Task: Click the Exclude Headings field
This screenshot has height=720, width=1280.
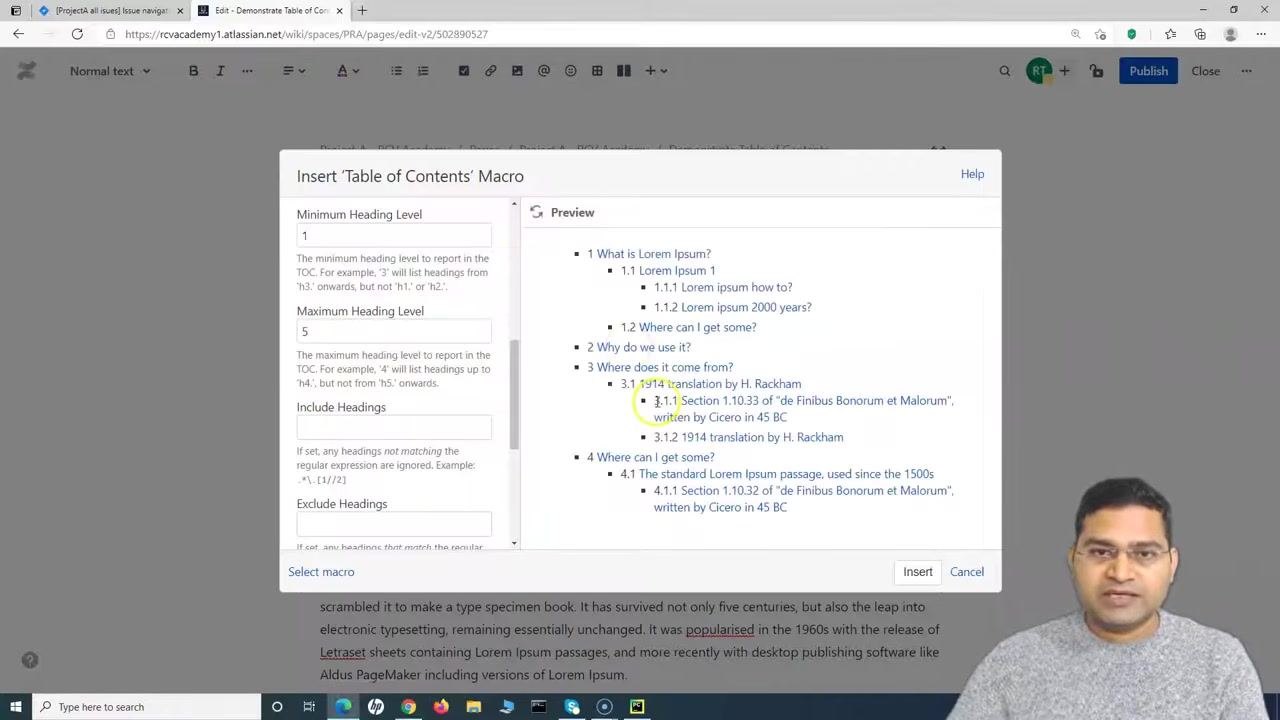Action: pos(394,524)
